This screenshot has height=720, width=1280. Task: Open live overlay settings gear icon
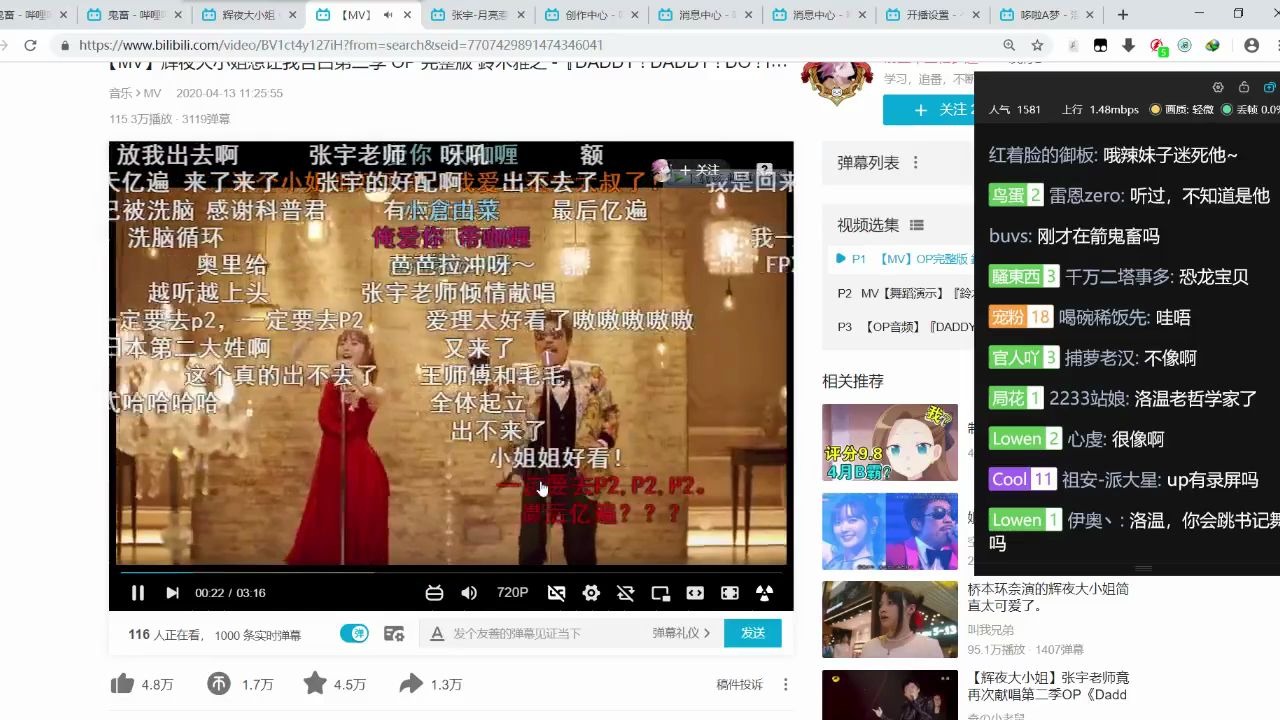[1218, 87]
